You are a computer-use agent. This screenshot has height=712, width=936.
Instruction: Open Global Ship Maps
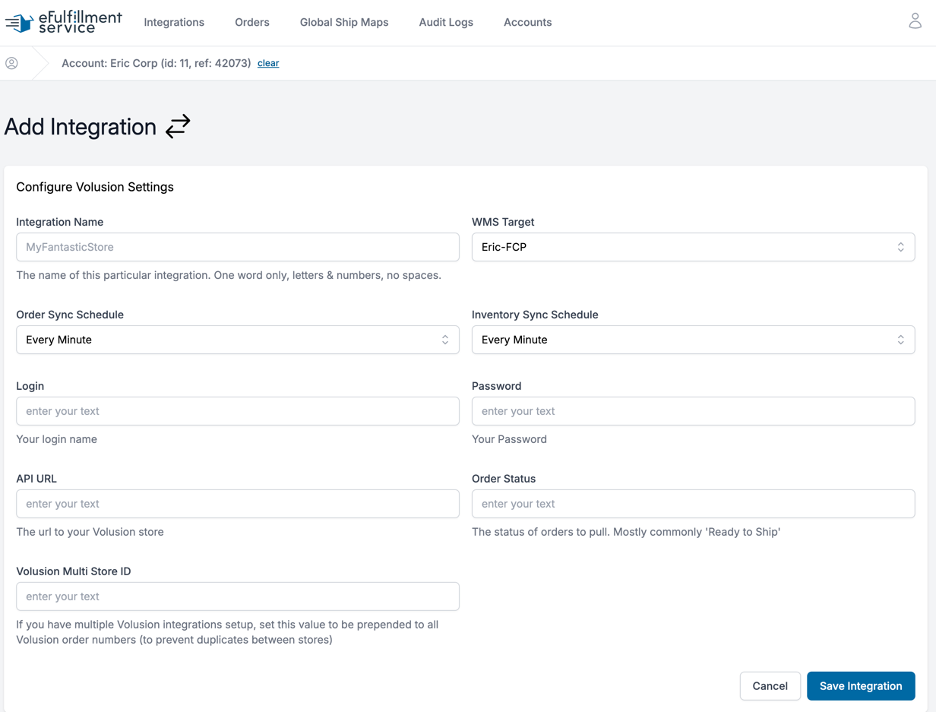click(344, 22)
